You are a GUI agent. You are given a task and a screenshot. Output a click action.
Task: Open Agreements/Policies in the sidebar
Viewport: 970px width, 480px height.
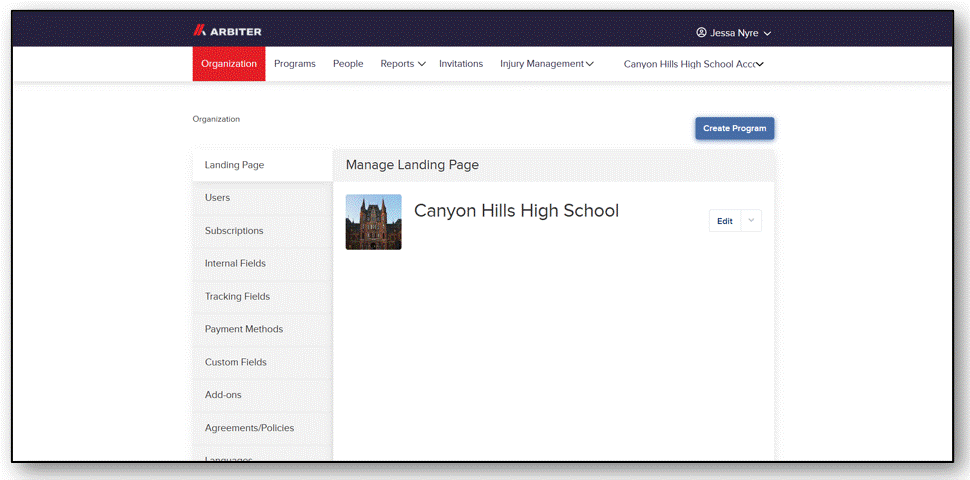262,427
